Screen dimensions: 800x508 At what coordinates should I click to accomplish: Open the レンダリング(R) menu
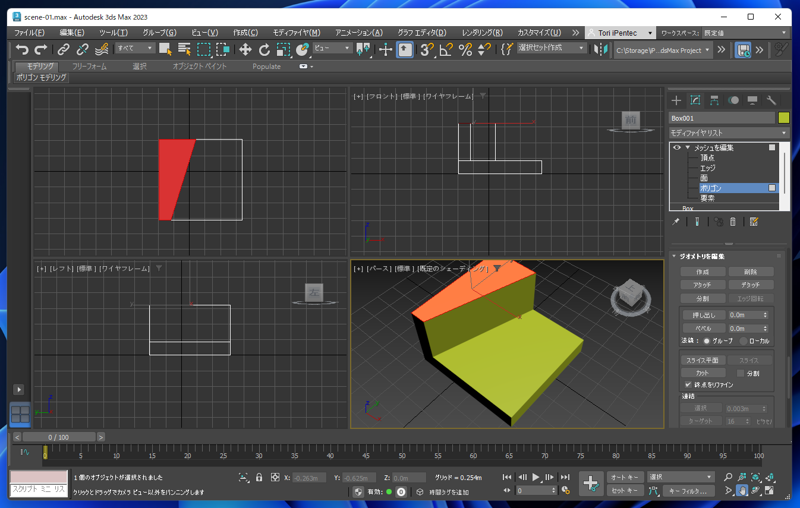pyautogui.click(x=482, y=33)
